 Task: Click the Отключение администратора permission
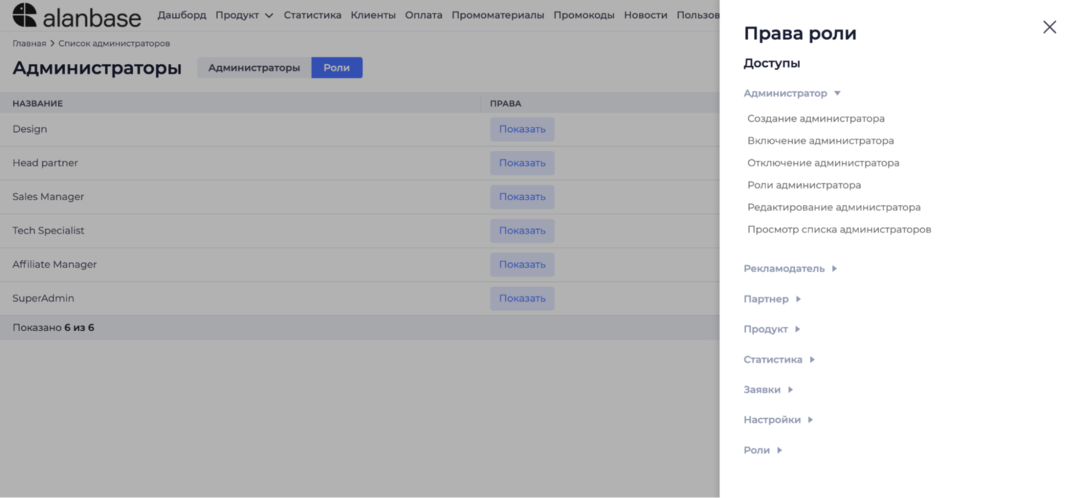tap(824, 163)
